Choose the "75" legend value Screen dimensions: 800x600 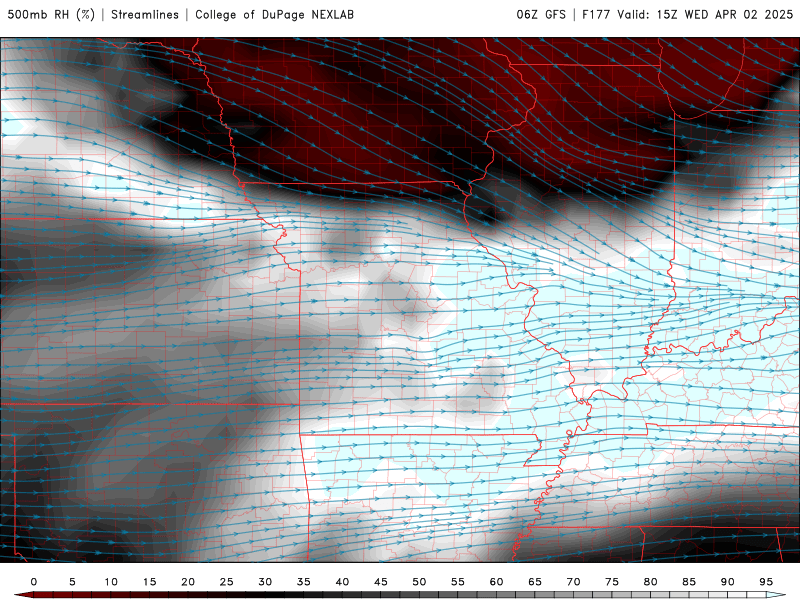pos(612,582)
